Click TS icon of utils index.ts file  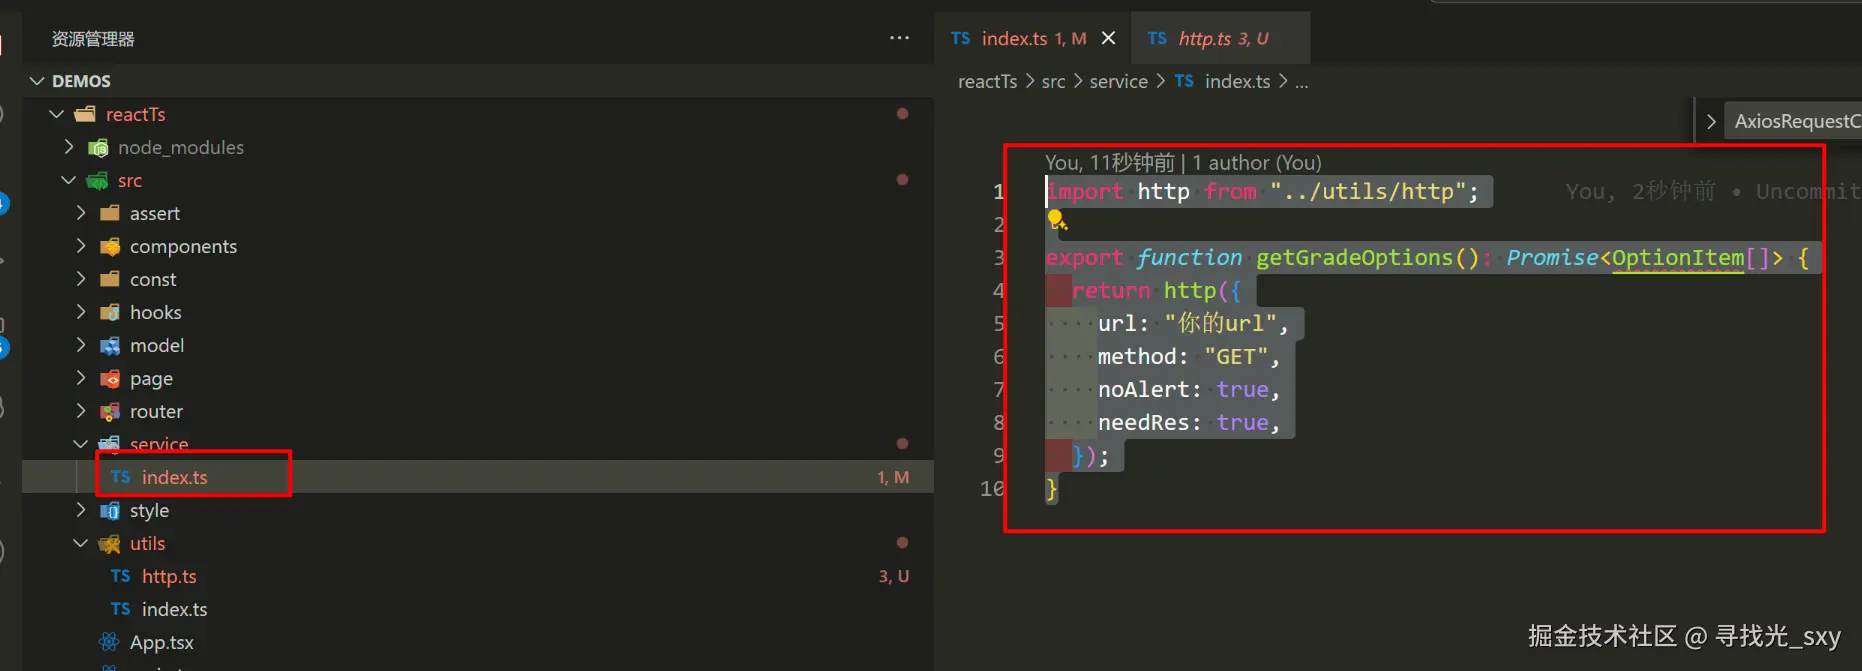pyautogui.click(x=121, y=609)
